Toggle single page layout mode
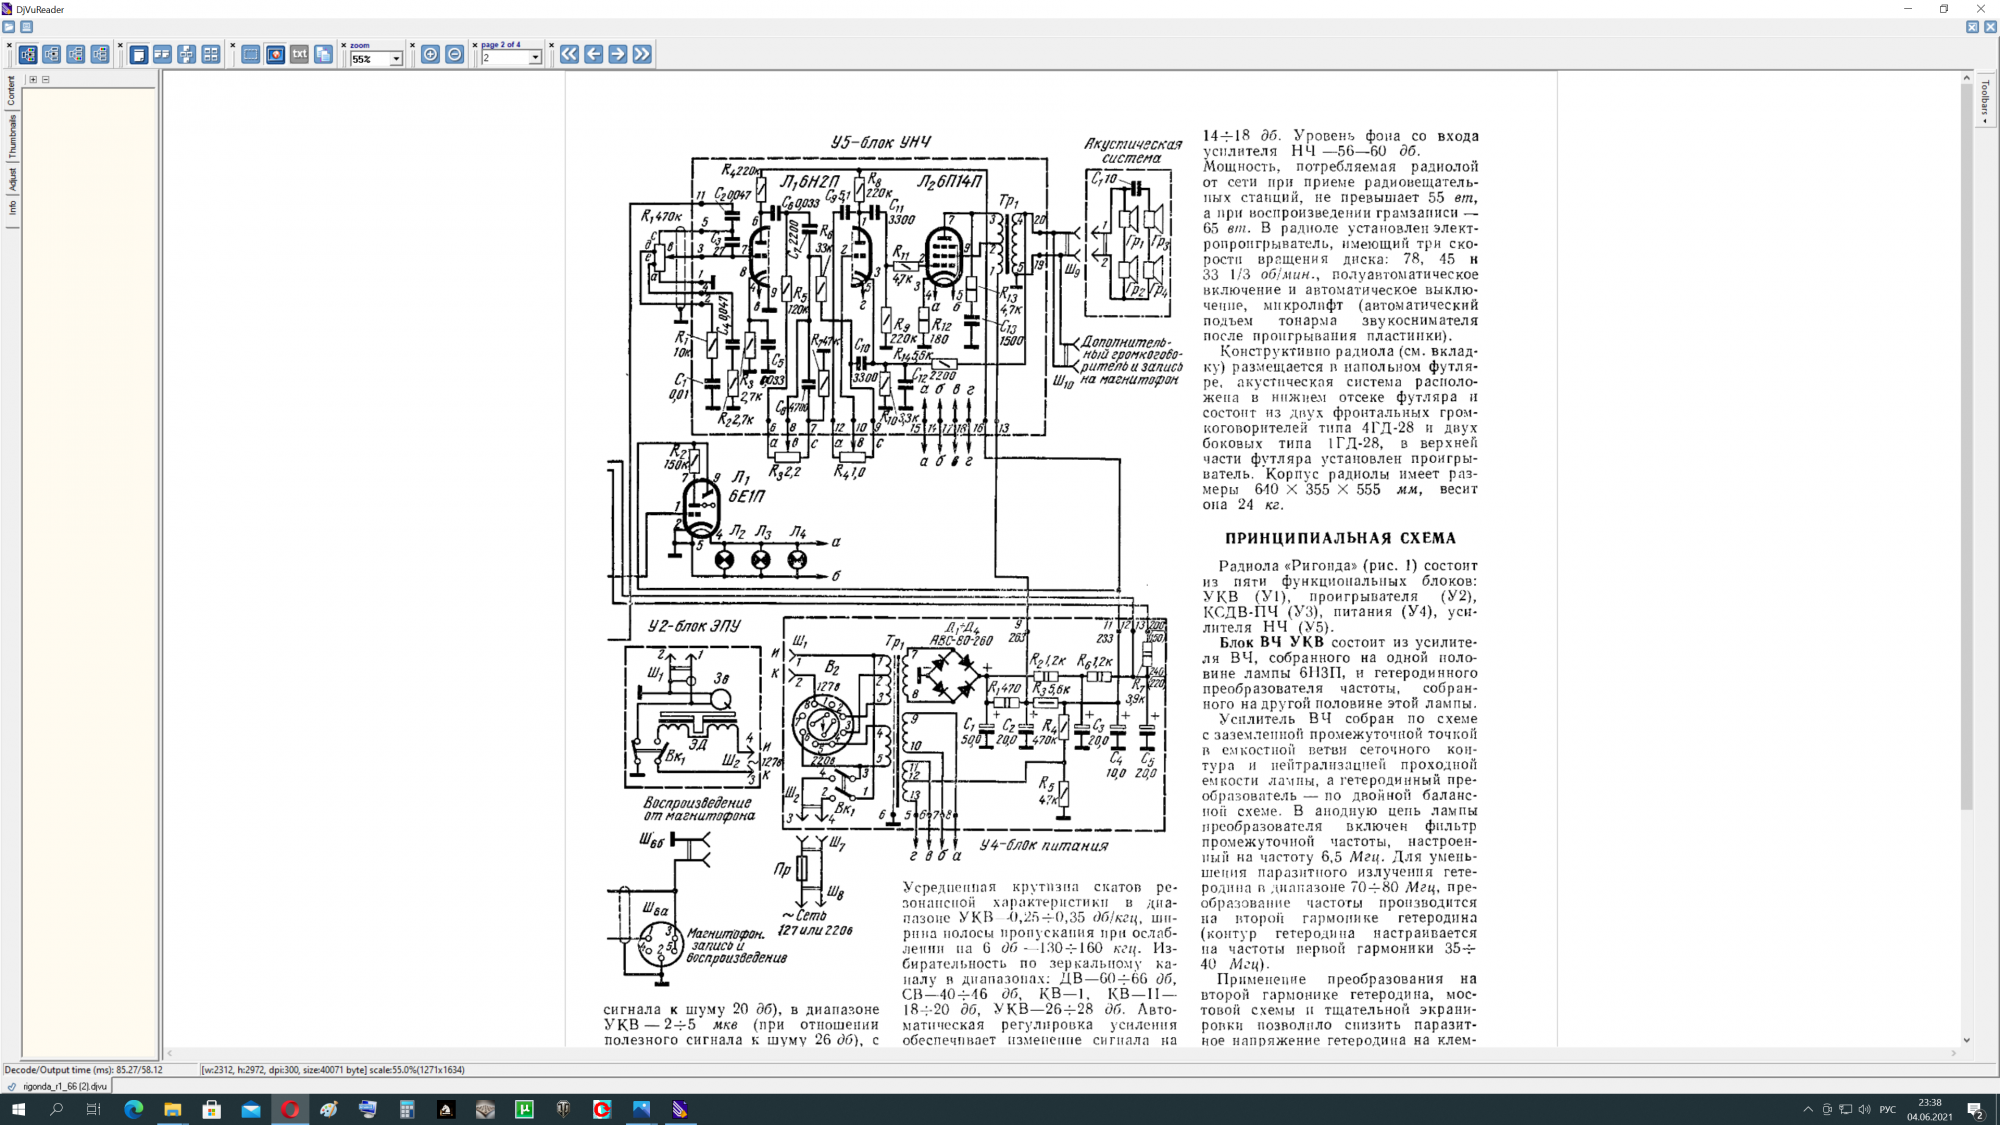 pos(139,55)
